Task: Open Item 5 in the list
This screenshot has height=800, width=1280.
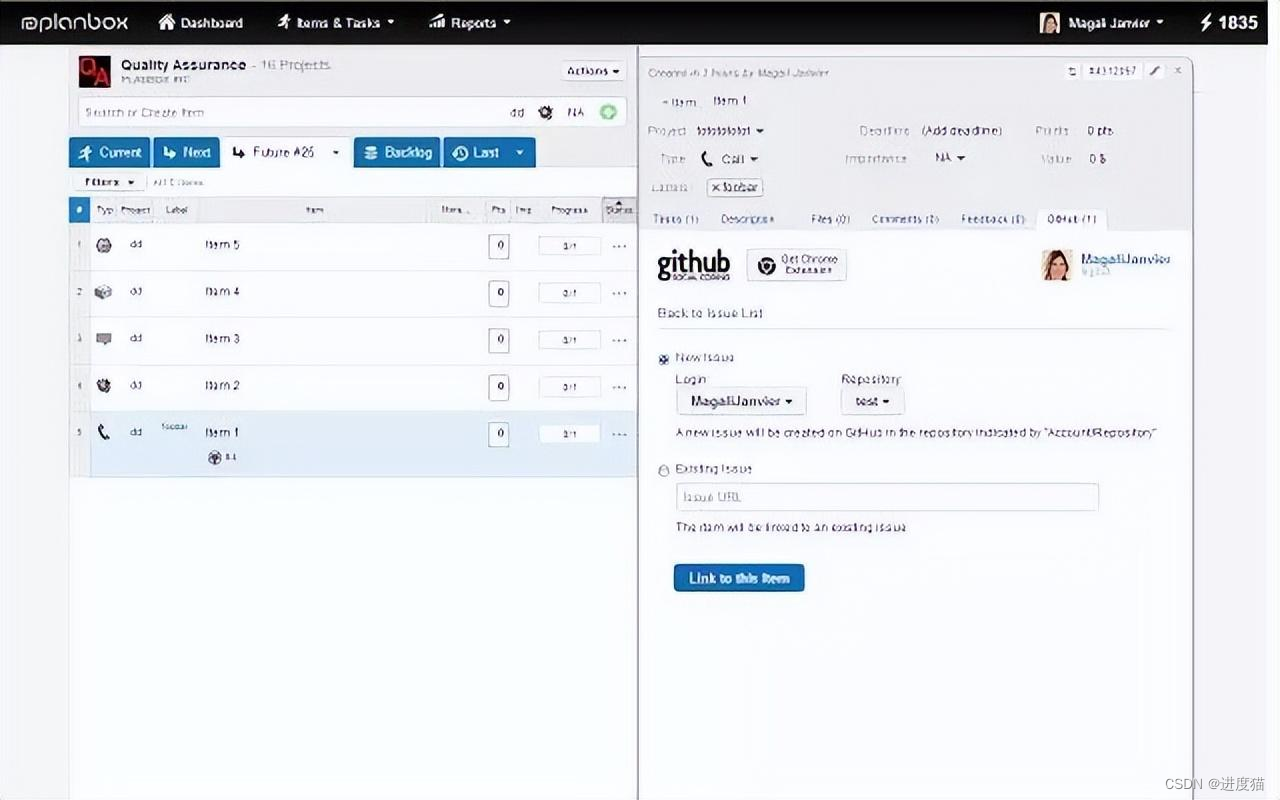Action: pyautogui.click(x=222, y=245)
